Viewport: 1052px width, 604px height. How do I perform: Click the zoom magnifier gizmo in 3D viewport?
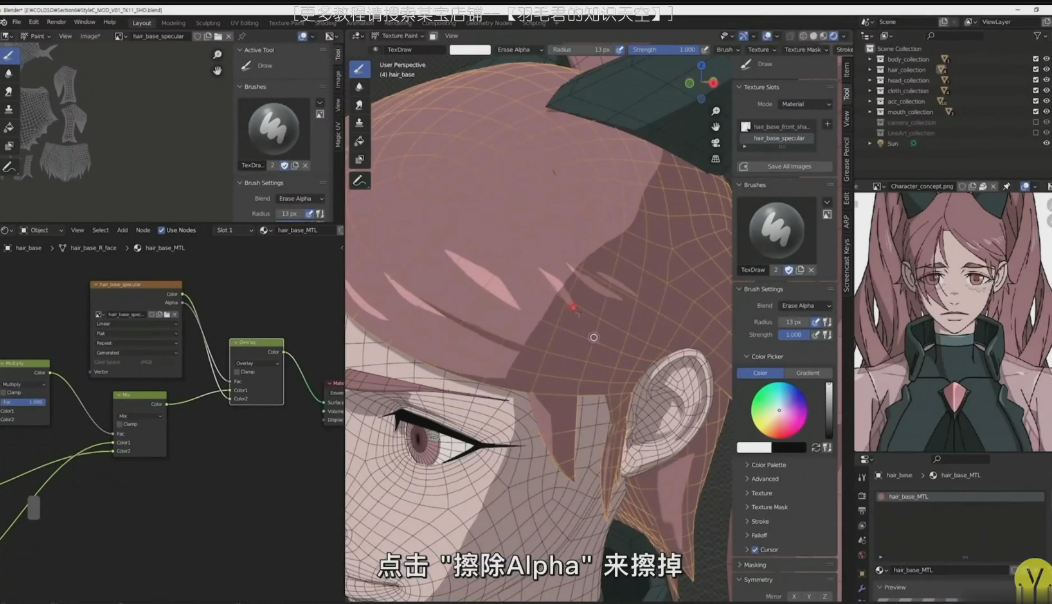pos(716,111)
